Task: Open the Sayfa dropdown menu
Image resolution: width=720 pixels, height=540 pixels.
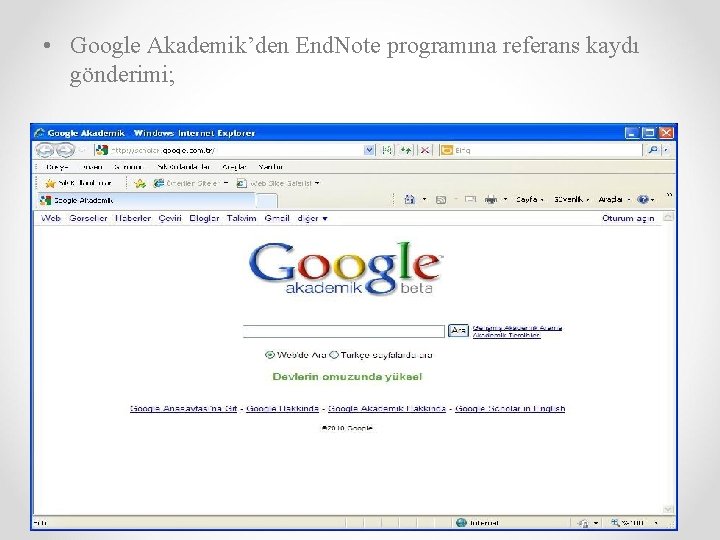Action: [x=529, y=199]
